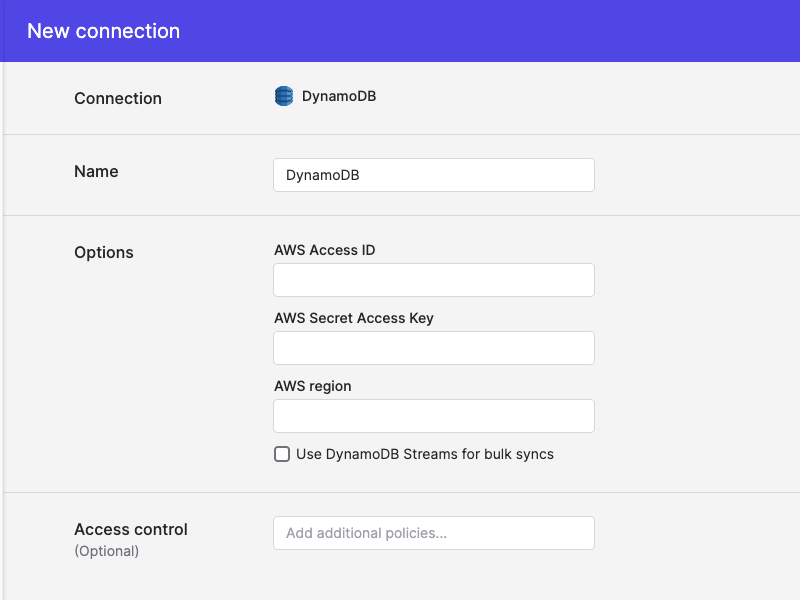Click into the AWS Access ID field
The width and height of the screenshot is (800, 600).
point(434,280)
